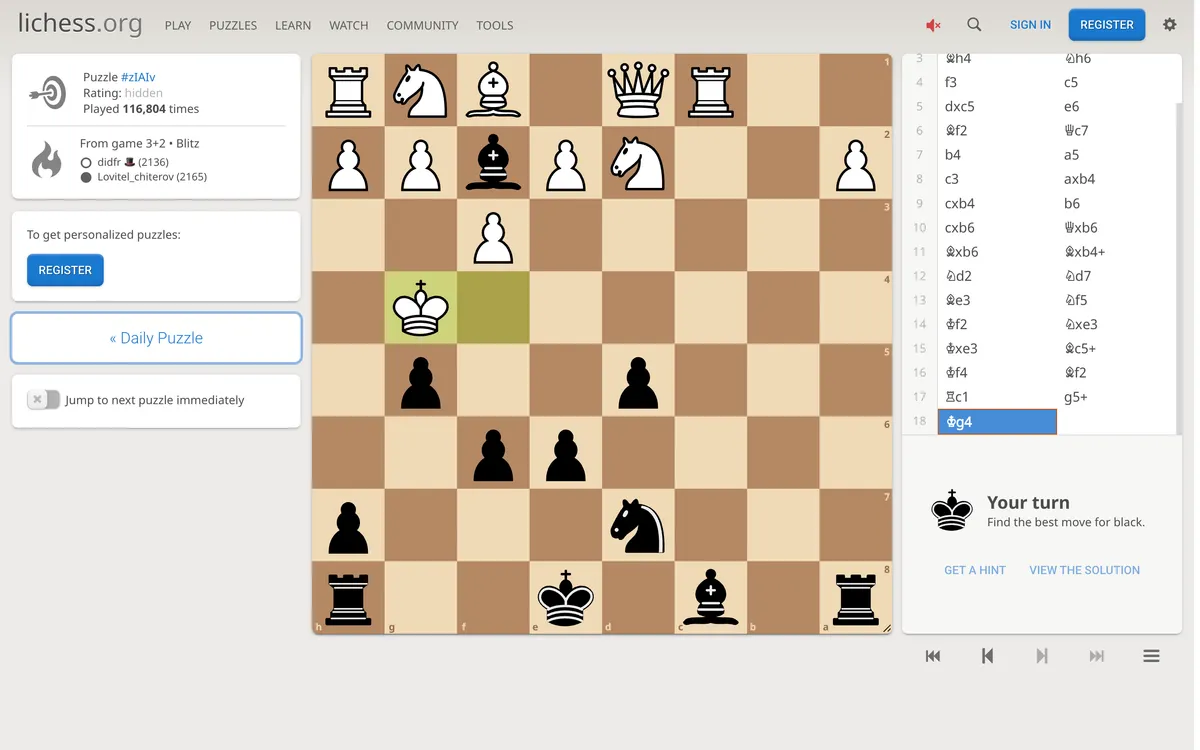Select the black pawn on f6
This screenshot has height=750, width=1200.
click(493, 453)
